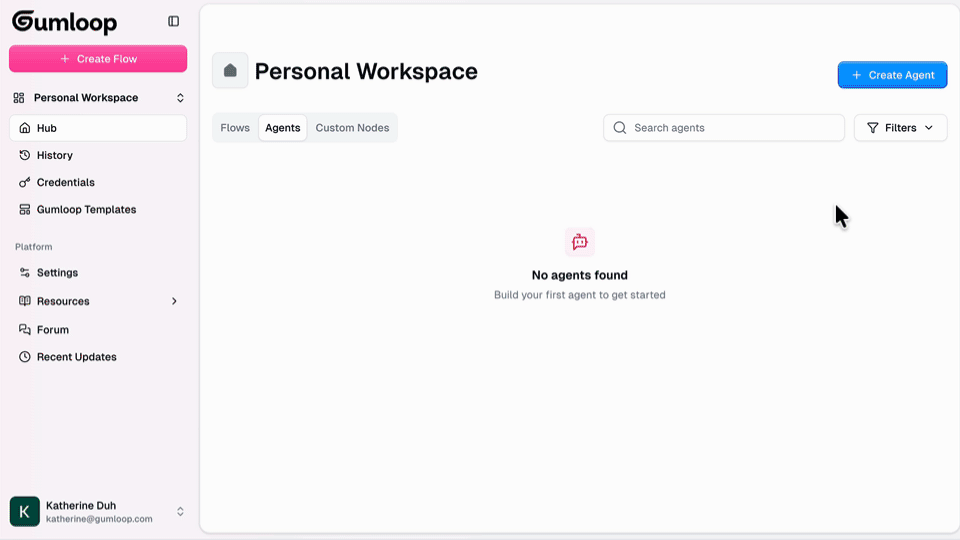Go to Hub in the sidebar

coord(98,128)
